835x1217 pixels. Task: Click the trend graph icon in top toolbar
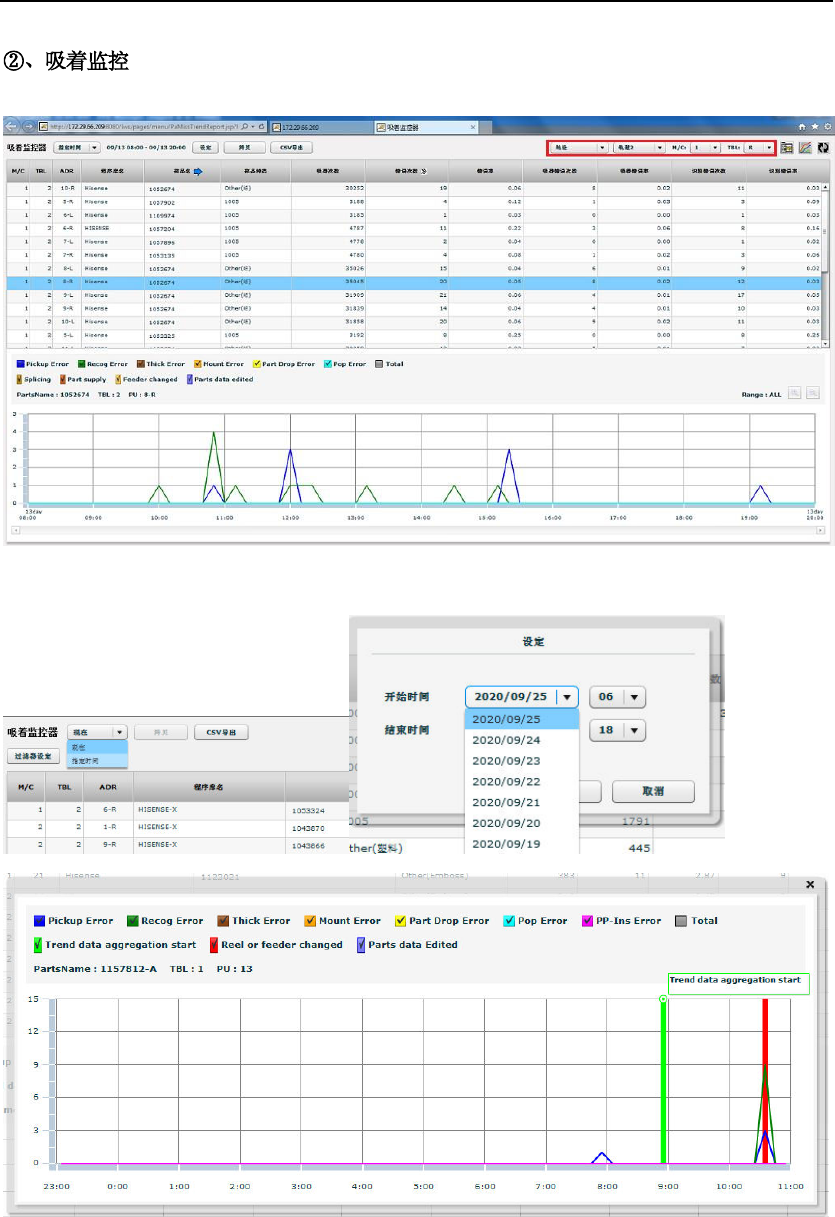(804, 147)
